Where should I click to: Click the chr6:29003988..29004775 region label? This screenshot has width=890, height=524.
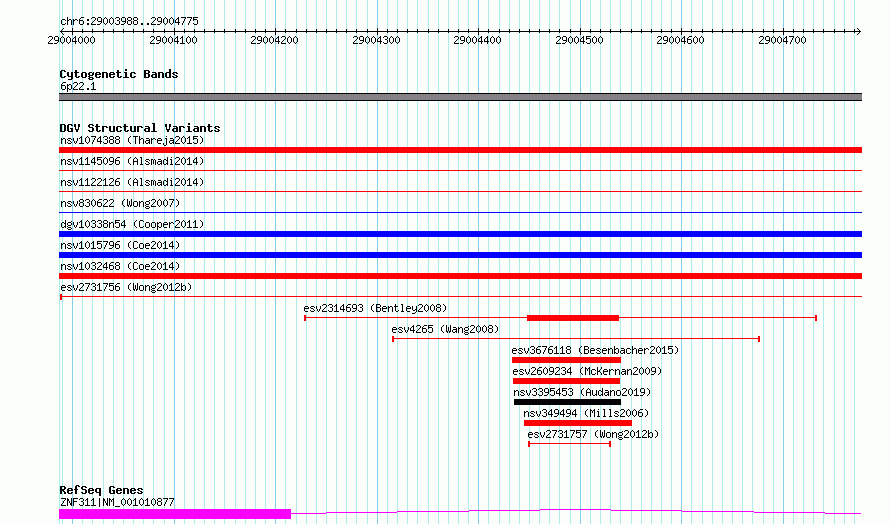coord(129,21)
